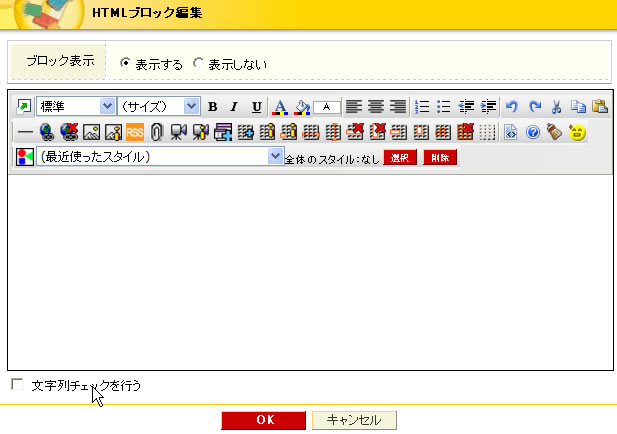617x434 pixels.
Task: Click the red 選択 style button
Action: 400,157
